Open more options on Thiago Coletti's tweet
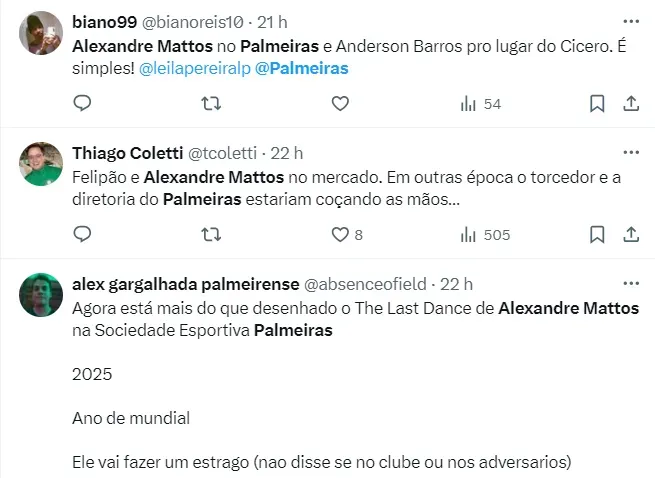The image size is (655, 478). coord(631,153)
